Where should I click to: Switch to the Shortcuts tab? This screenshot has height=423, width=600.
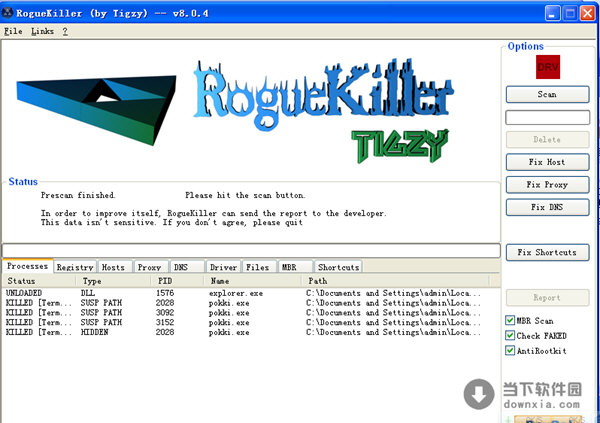coord(338,267)
